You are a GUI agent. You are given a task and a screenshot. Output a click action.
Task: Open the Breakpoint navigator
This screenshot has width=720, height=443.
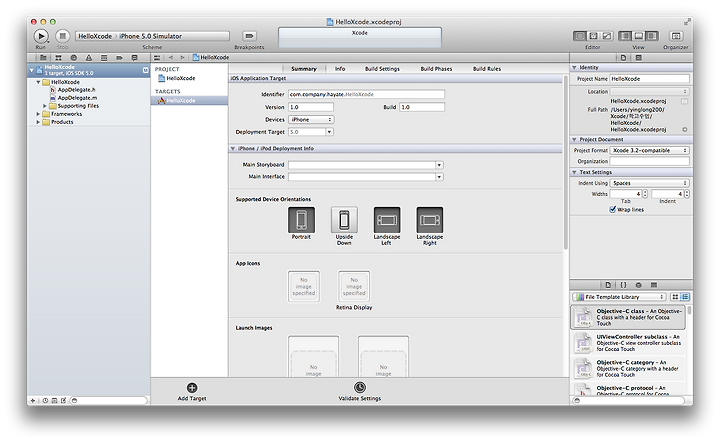coord(119,58)
